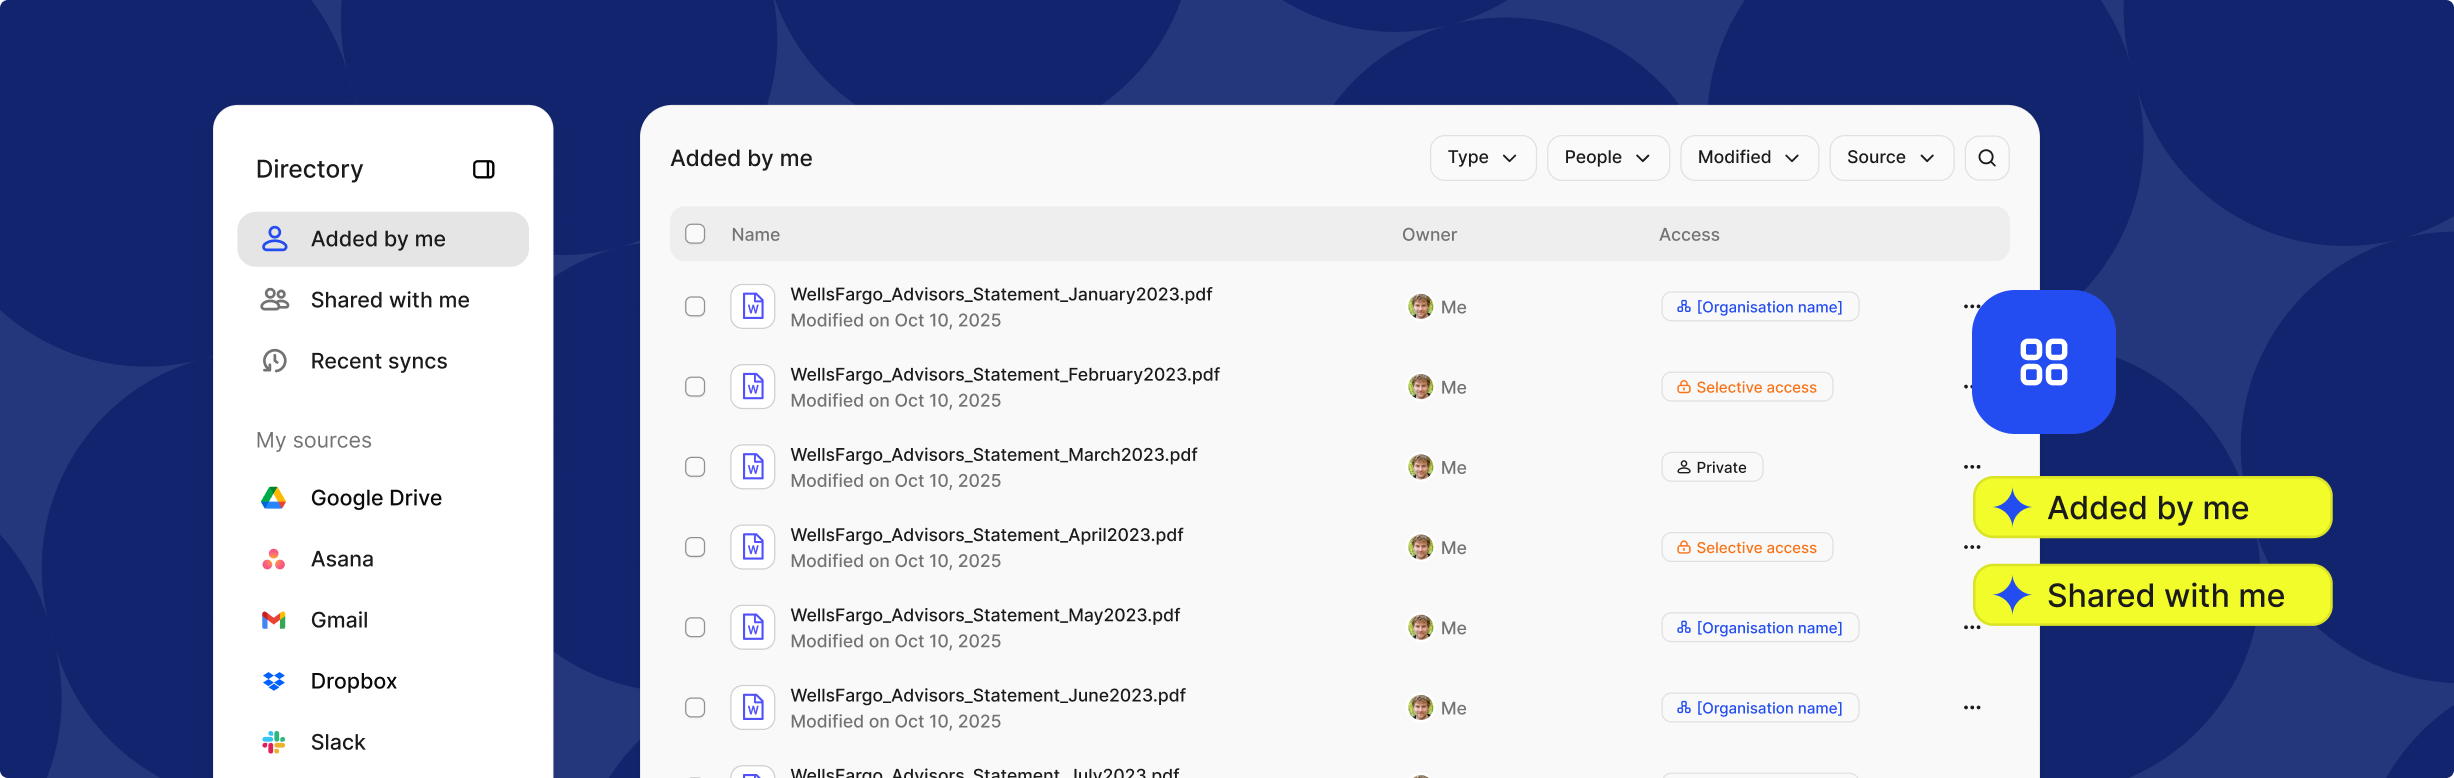Open the WellsFargo_Advisors_Statement_May2023.pdf file
Viewport: 2454px width, 778px height.
(x=984, y=615)
